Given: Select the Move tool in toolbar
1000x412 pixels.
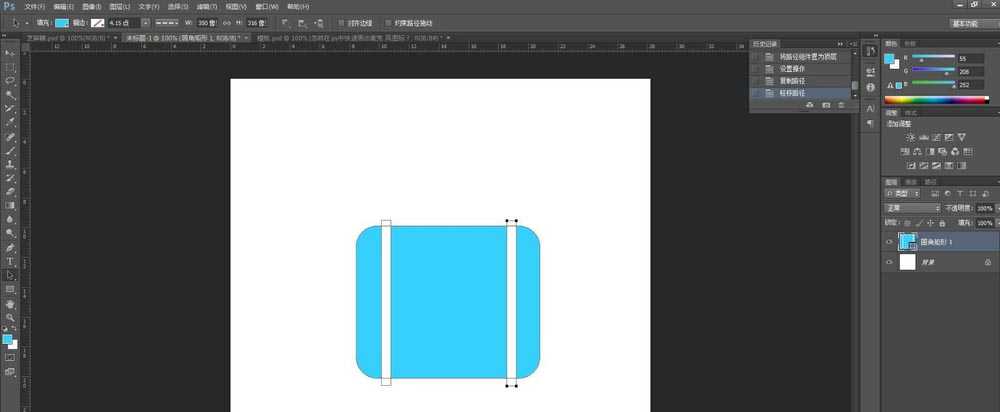Looking at the screenshot, I should (x=10, y=52).
